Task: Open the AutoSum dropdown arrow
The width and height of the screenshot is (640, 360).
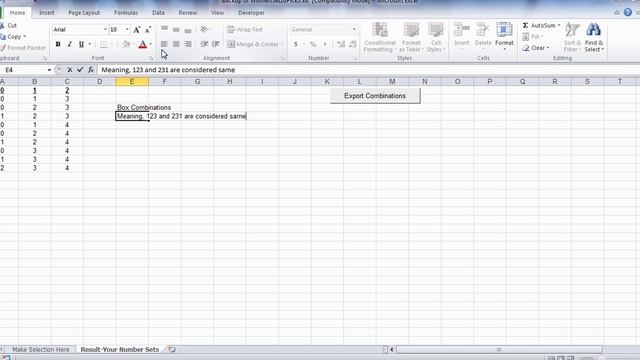Action: (x=559, y=25)
